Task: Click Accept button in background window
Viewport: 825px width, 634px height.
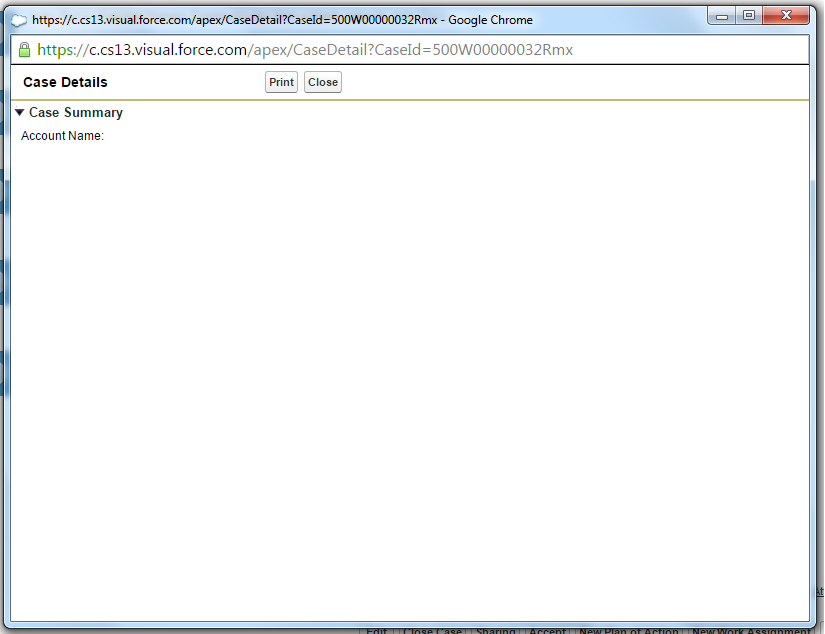Action: 547,630
